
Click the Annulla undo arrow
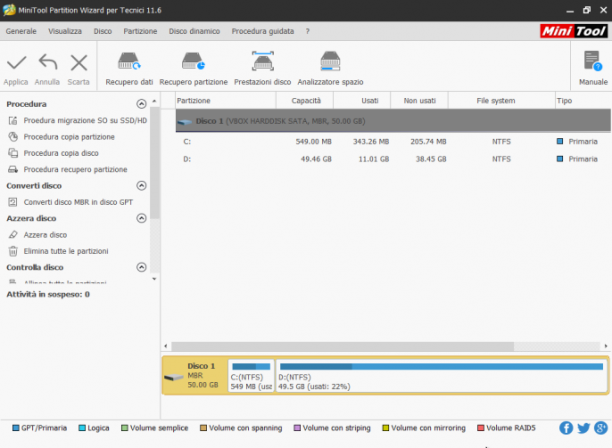(48, 62)
